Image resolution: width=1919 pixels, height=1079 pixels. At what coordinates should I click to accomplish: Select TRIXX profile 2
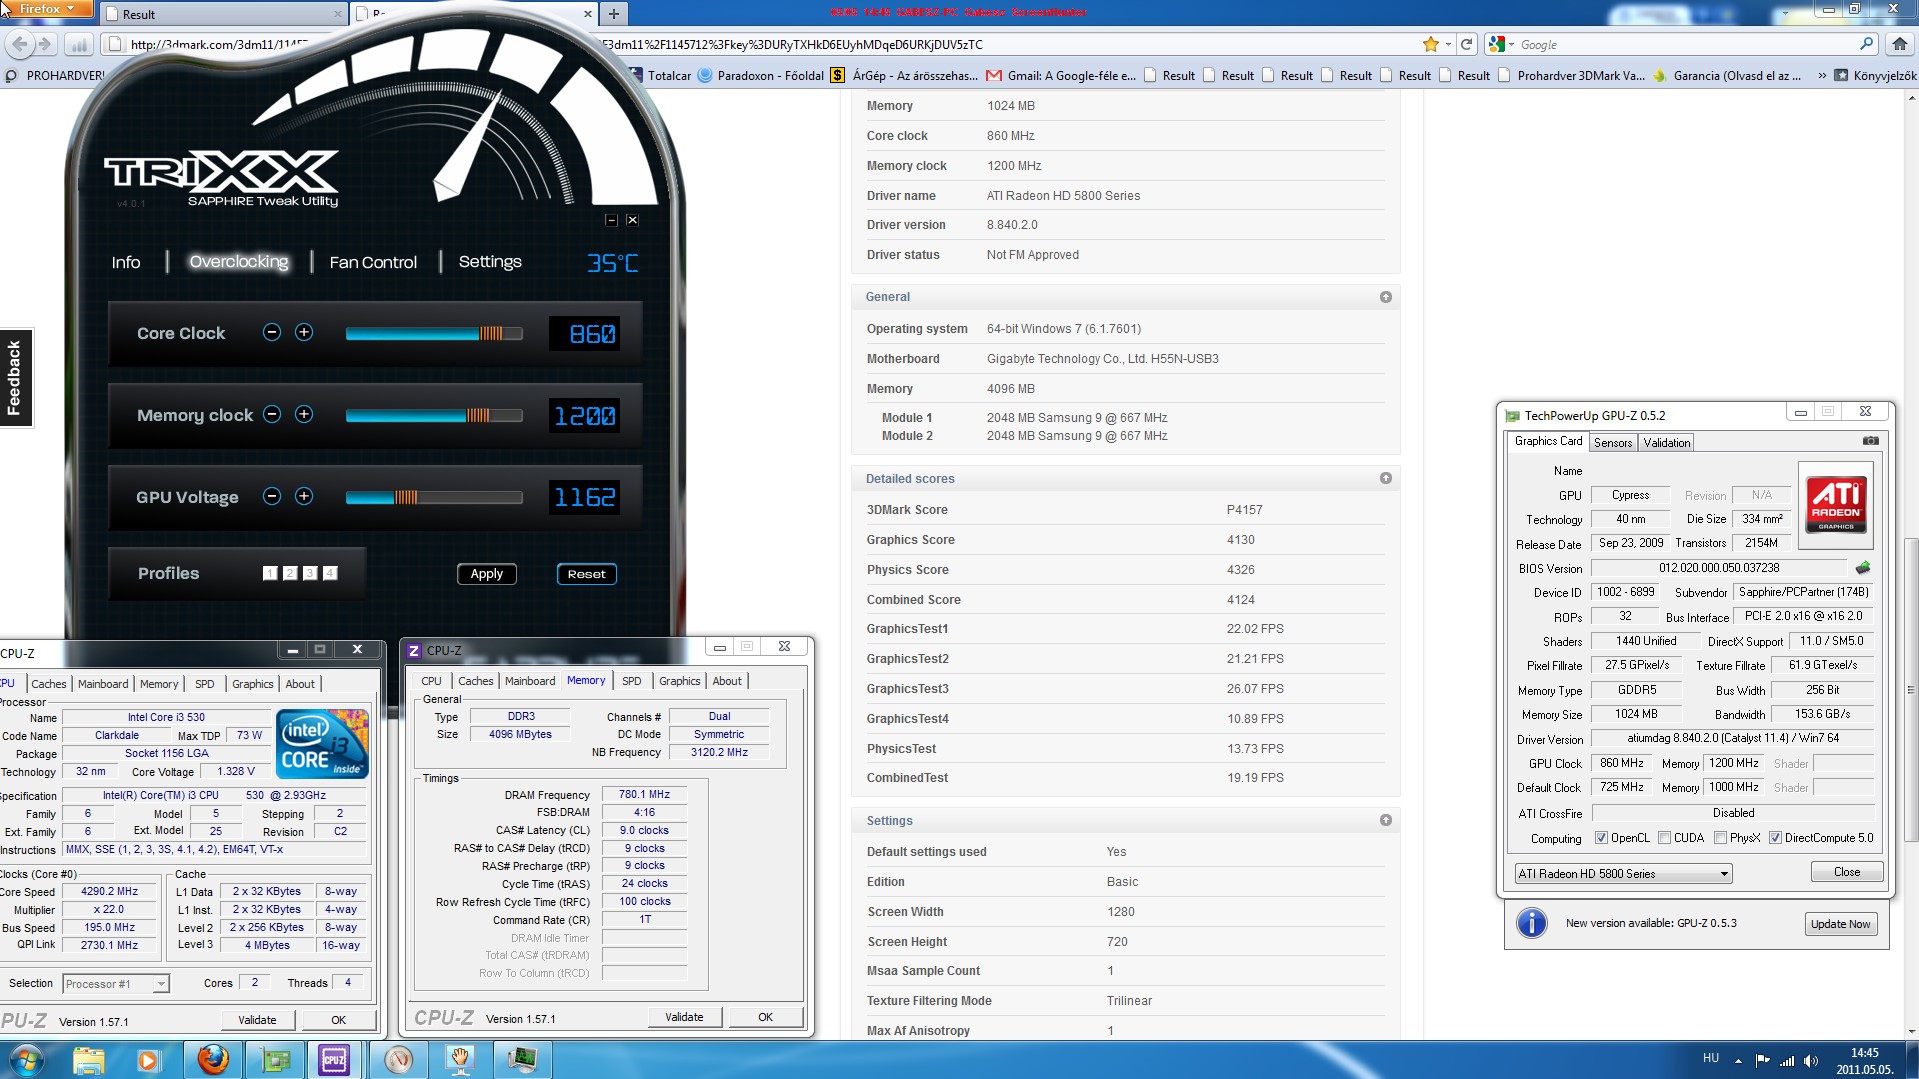pos(290,573)
